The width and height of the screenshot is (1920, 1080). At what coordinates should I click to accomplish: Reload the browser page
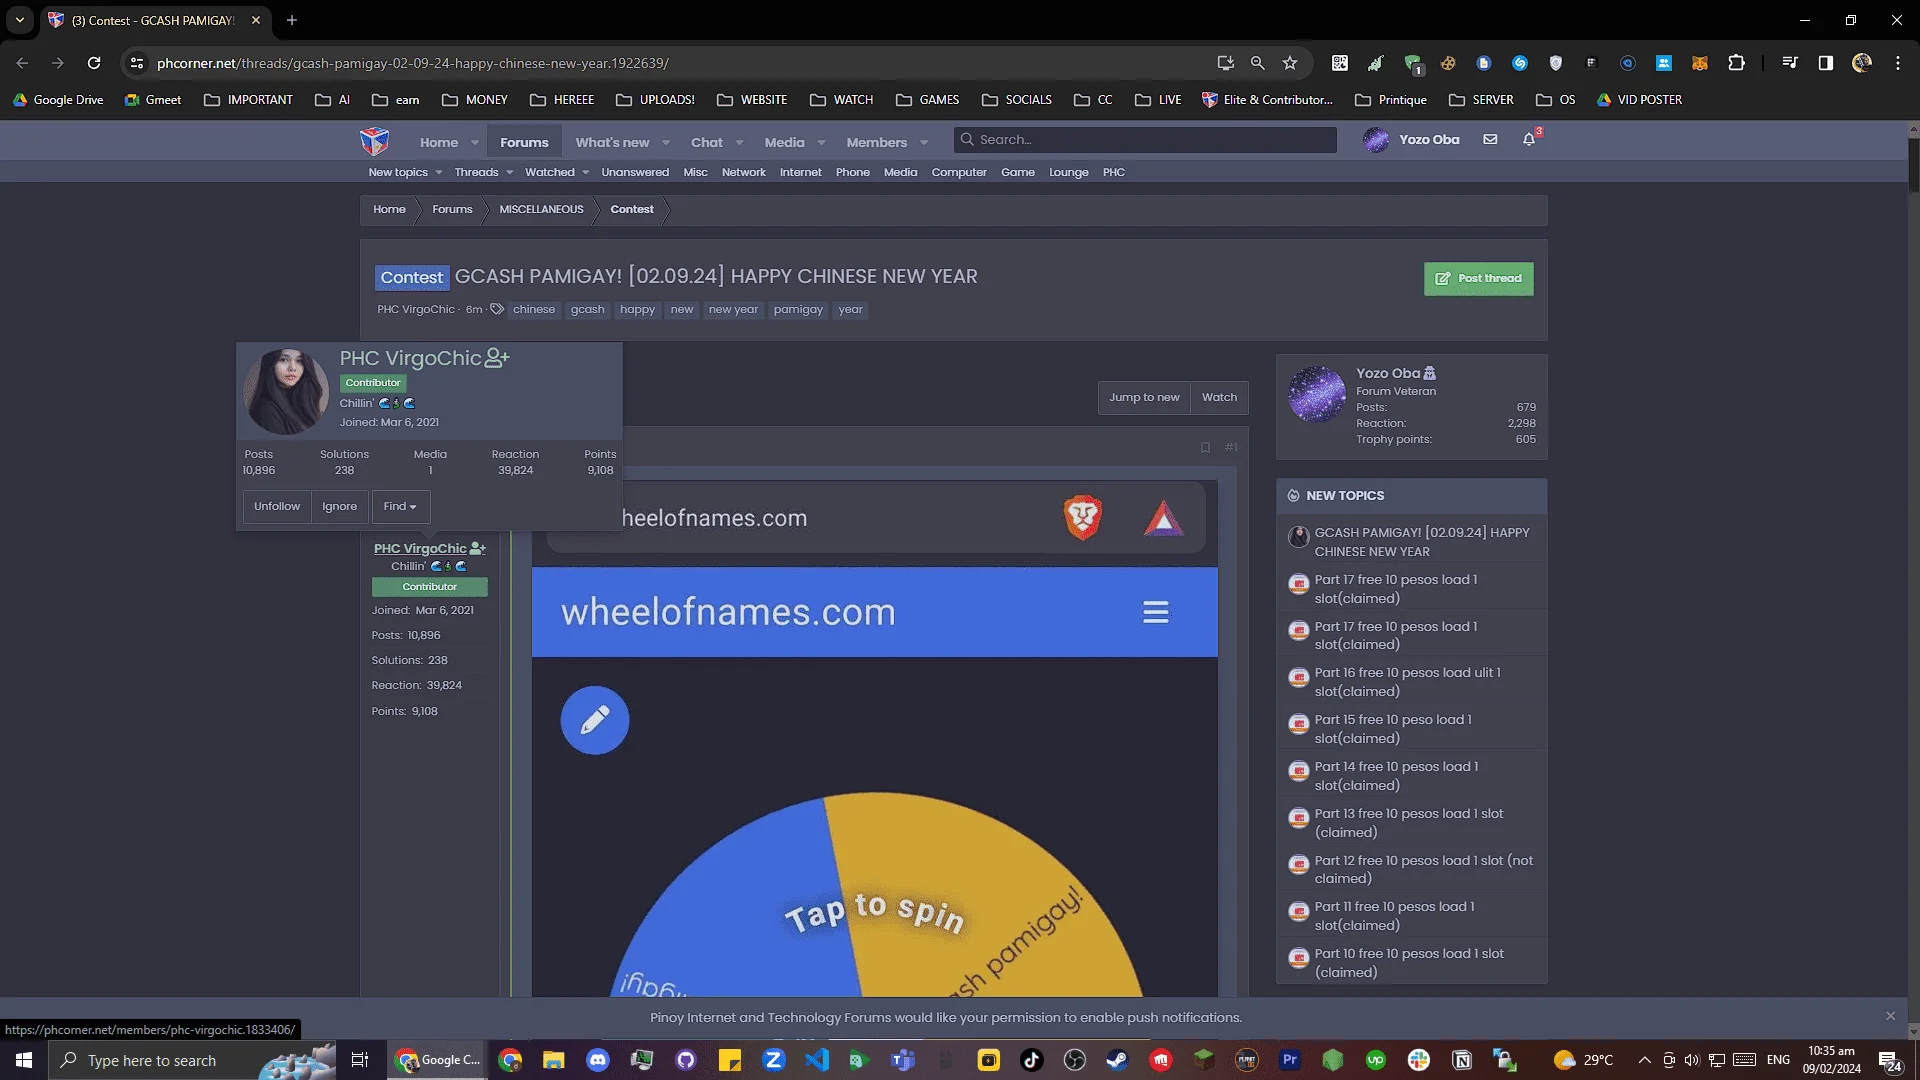click(x=94, y=63)
